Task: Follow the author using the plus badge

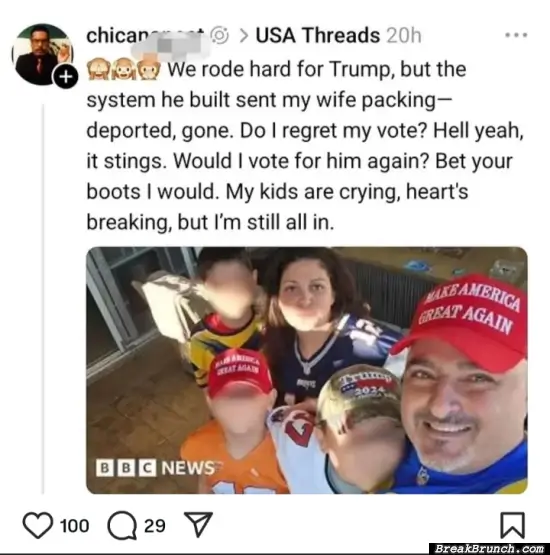Action: coord(65,76)
